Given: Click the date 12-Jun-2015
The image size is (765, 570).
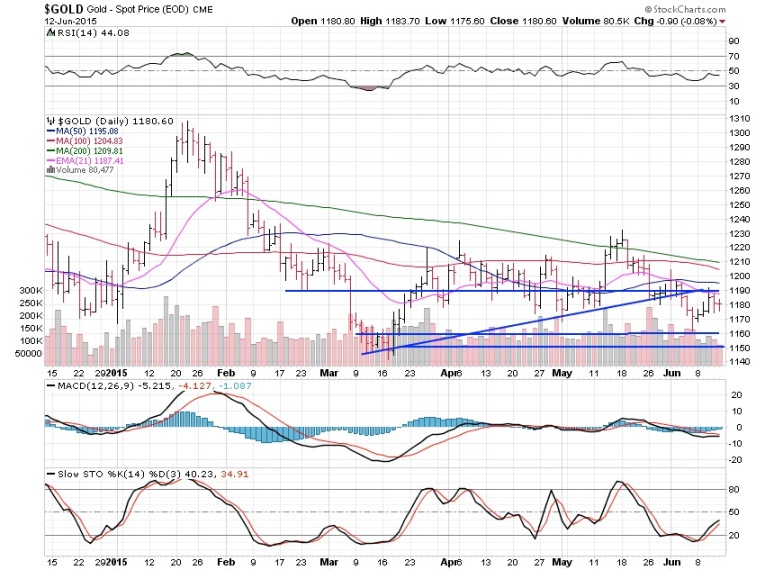Looking at the screenshot, I should (71, 21).
